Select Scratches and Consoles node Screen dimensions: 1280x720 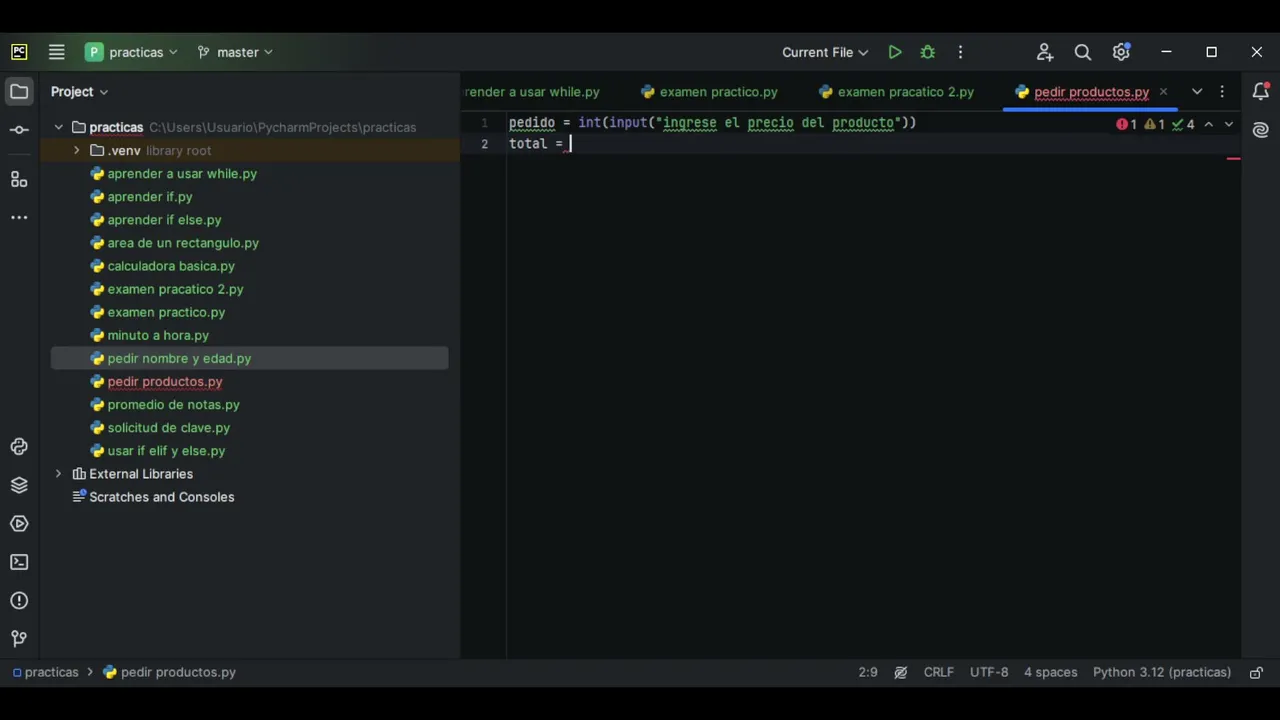161,497
